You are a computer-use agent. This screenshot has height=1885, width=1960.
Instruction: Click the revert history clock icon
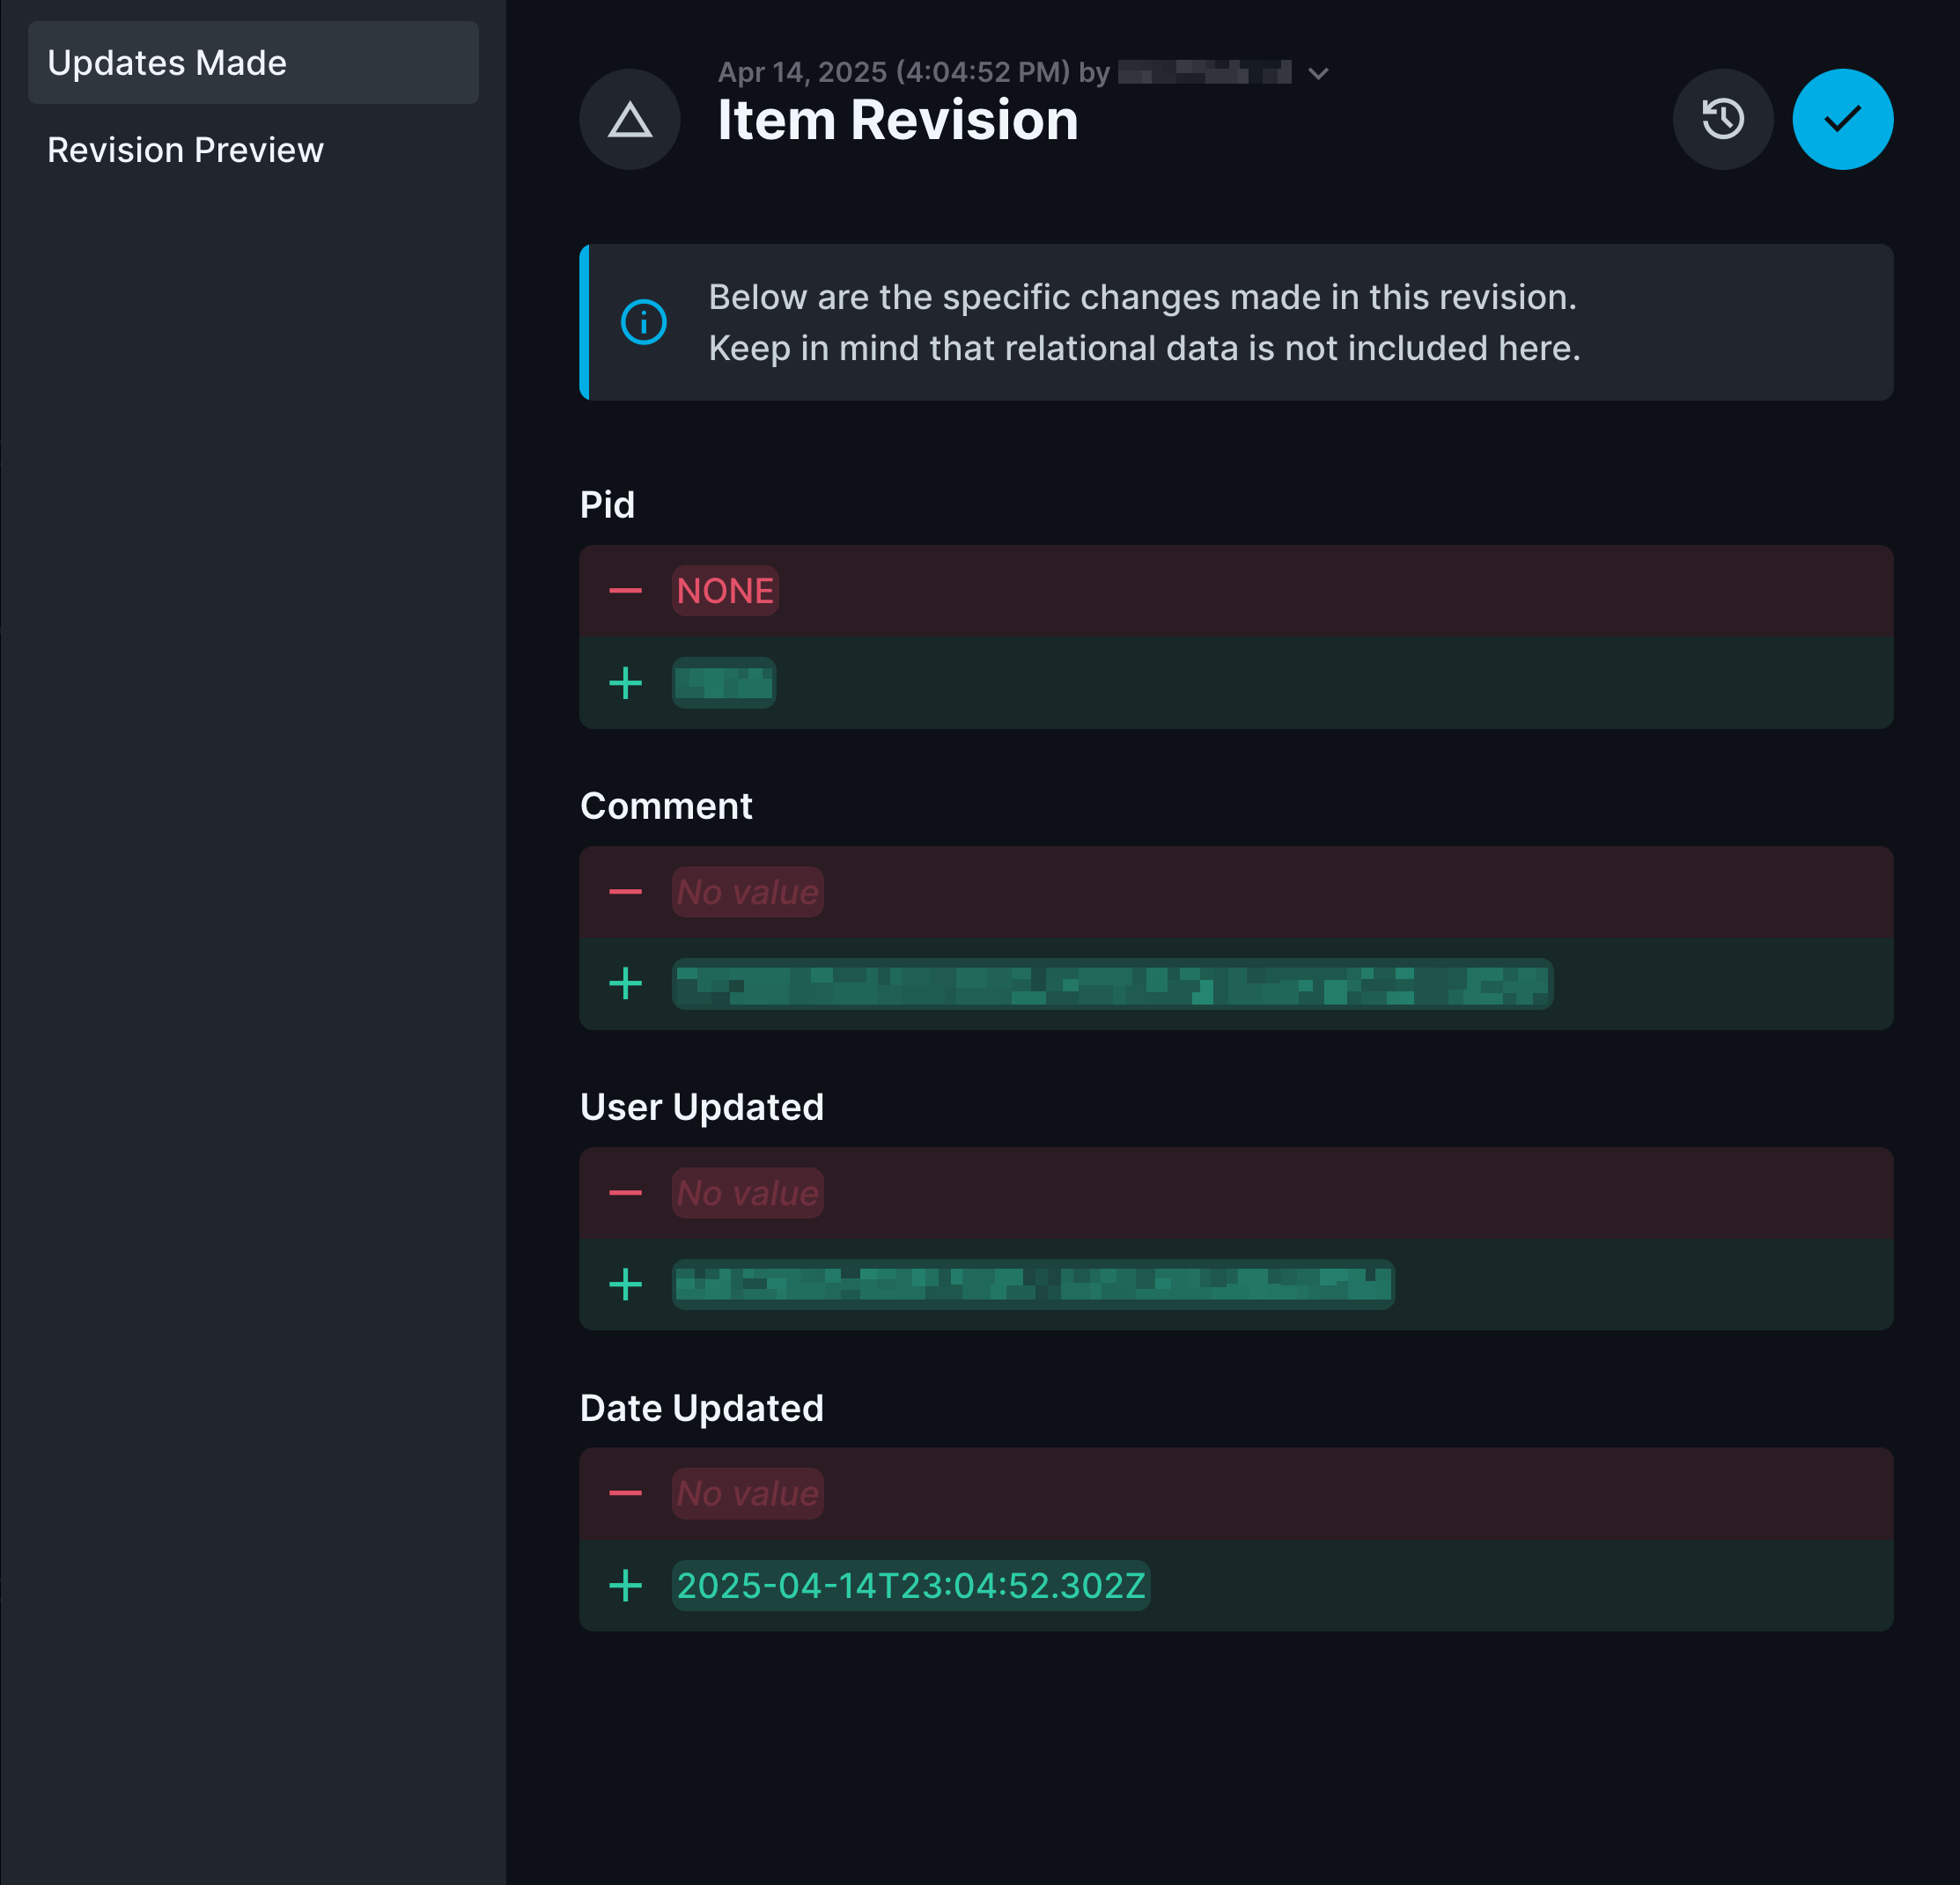tap(1722, 119)
